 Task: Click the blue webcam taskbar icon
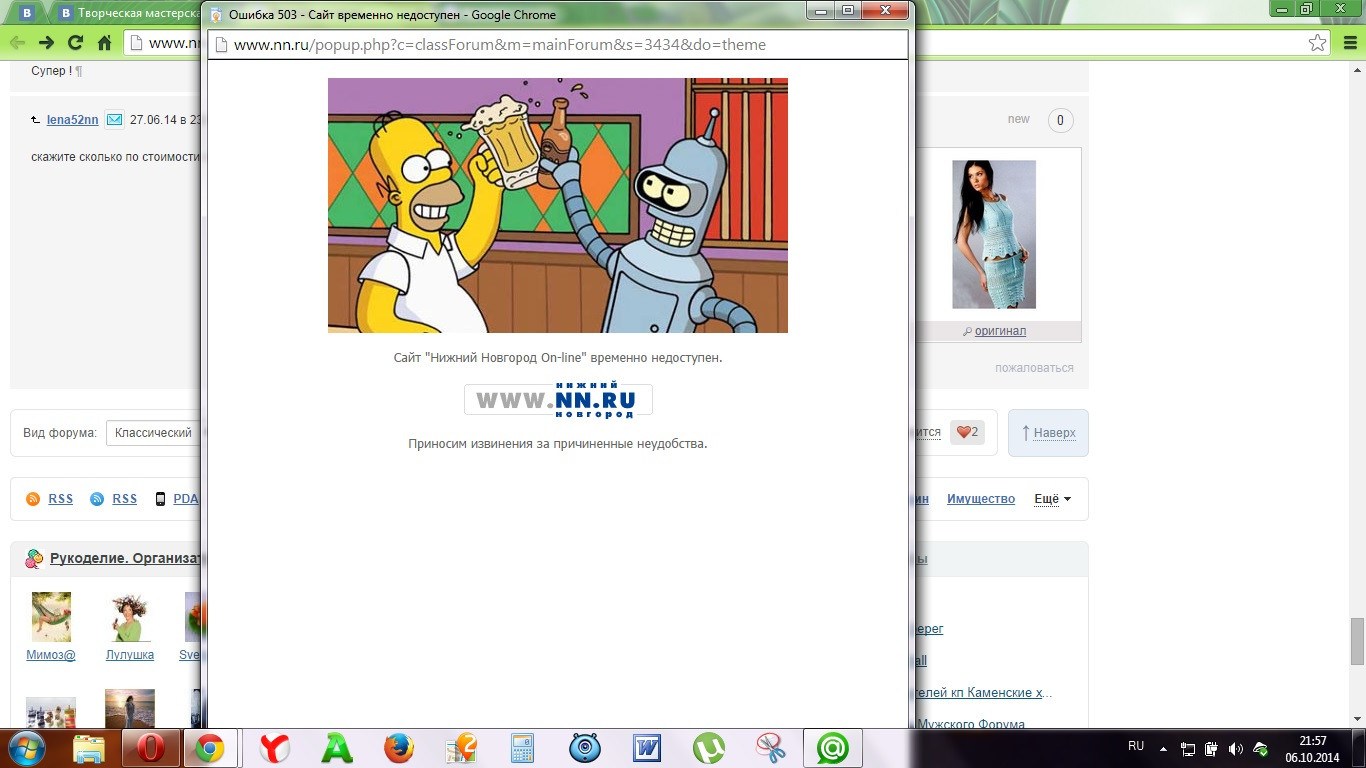(585, 748)
